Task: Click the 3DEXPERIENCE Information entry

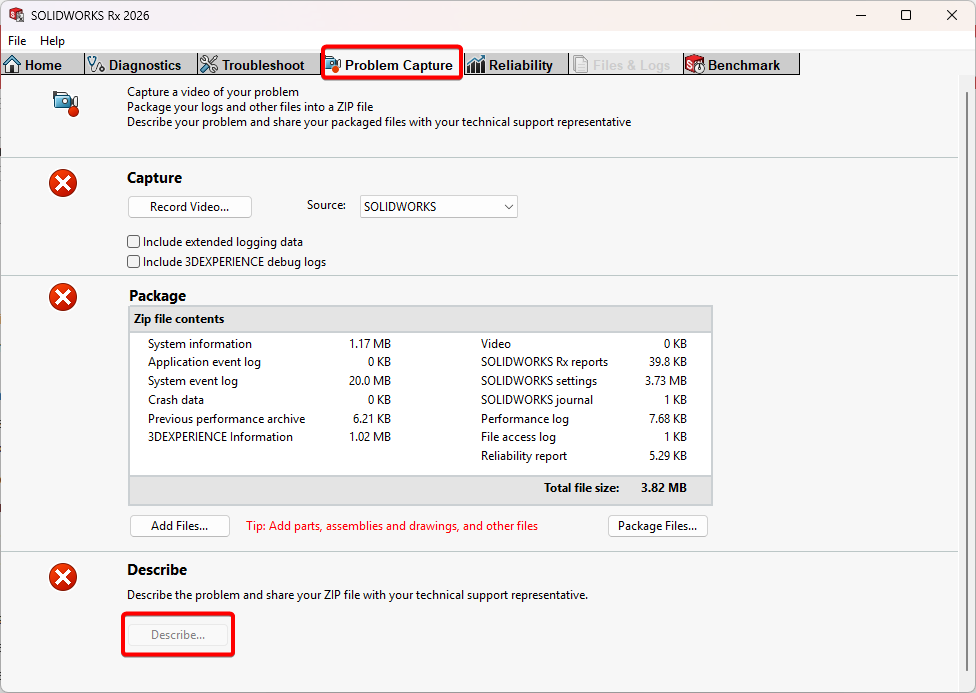Action: 220,437
